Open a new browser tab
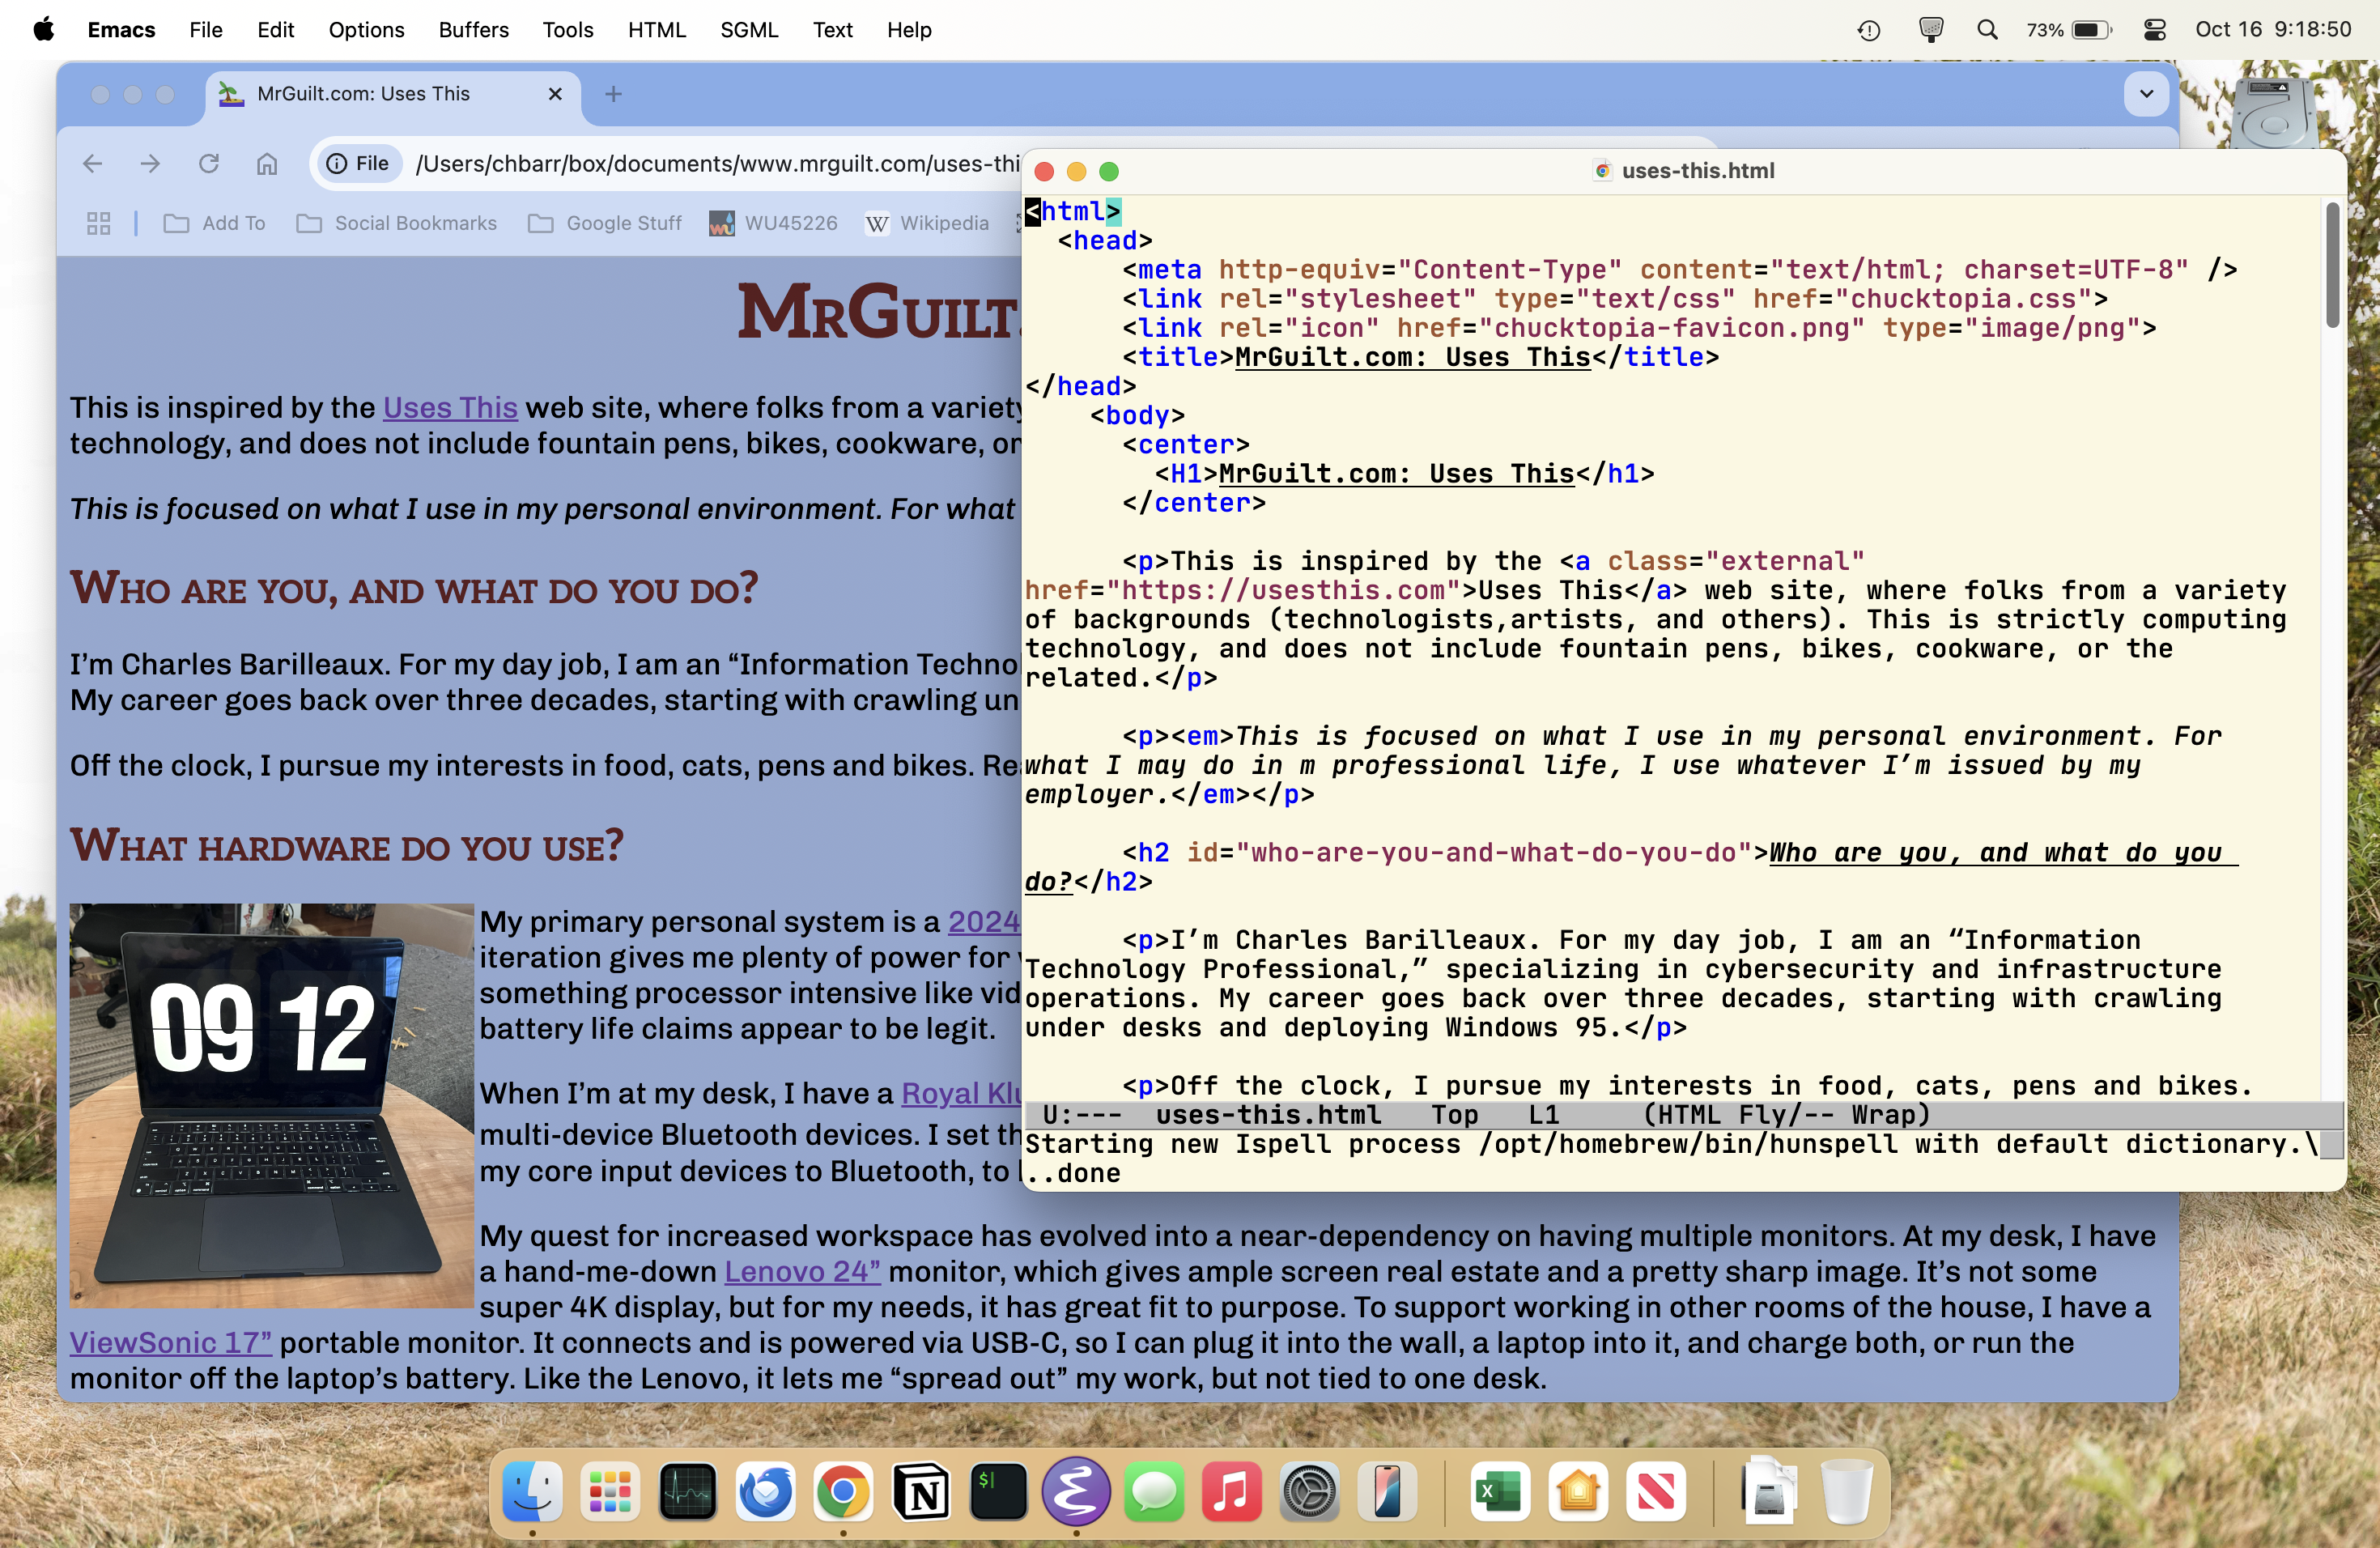 point(614,94)
